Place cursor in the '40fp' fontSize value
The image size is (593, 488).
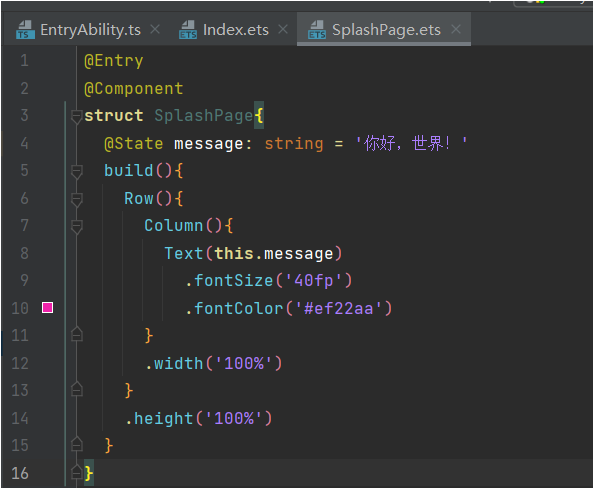click(314, 281)
